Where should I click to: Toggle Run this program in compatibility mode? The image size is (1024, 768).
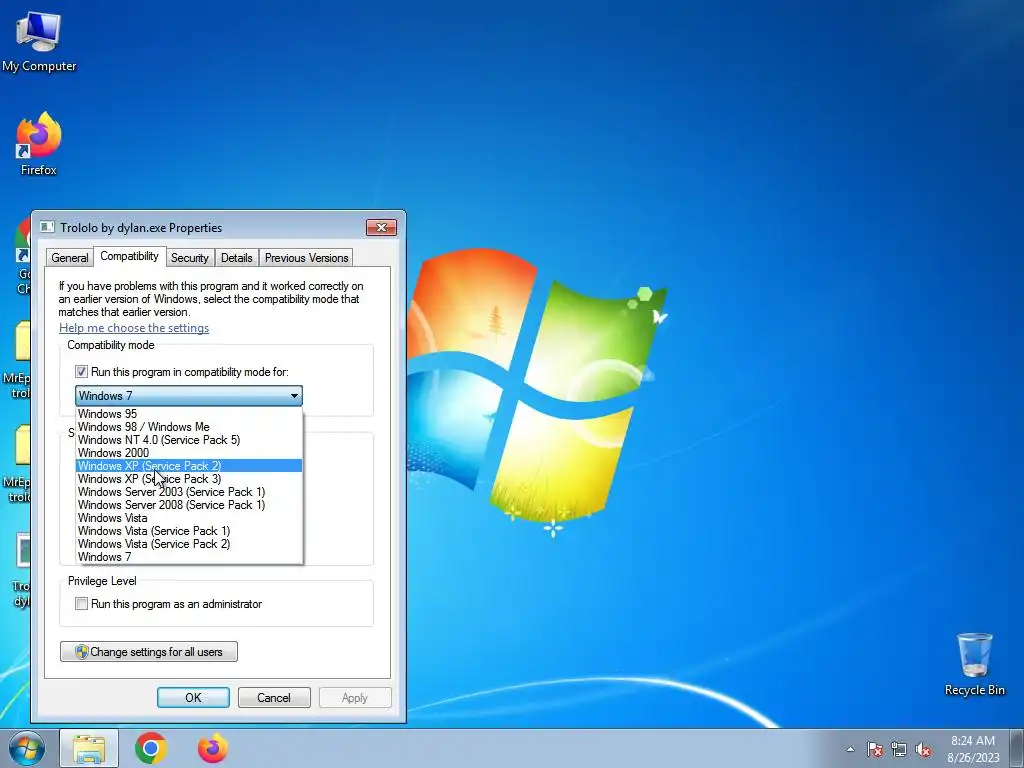click(x=81, y=372)
